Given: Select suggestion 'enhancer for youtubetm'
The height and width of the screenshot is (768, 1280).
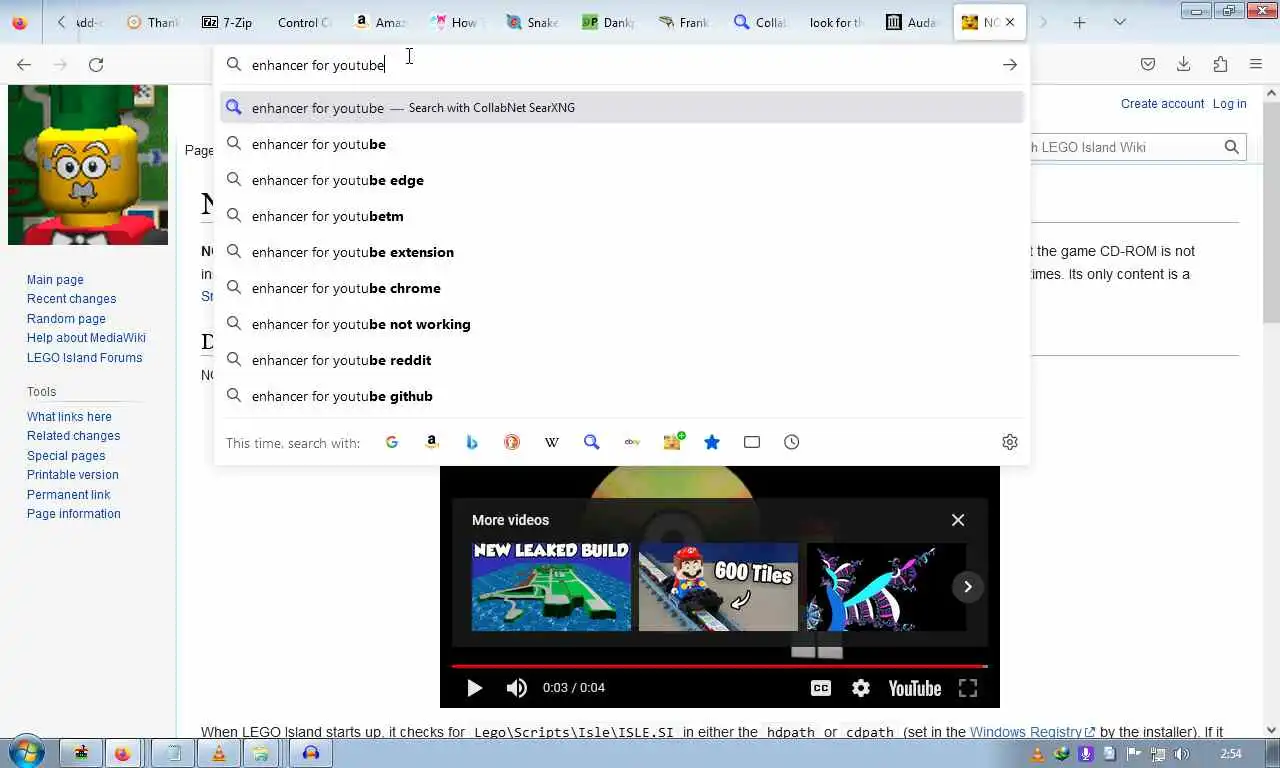Looking at the screenshot, I should (x=622, y=216).
